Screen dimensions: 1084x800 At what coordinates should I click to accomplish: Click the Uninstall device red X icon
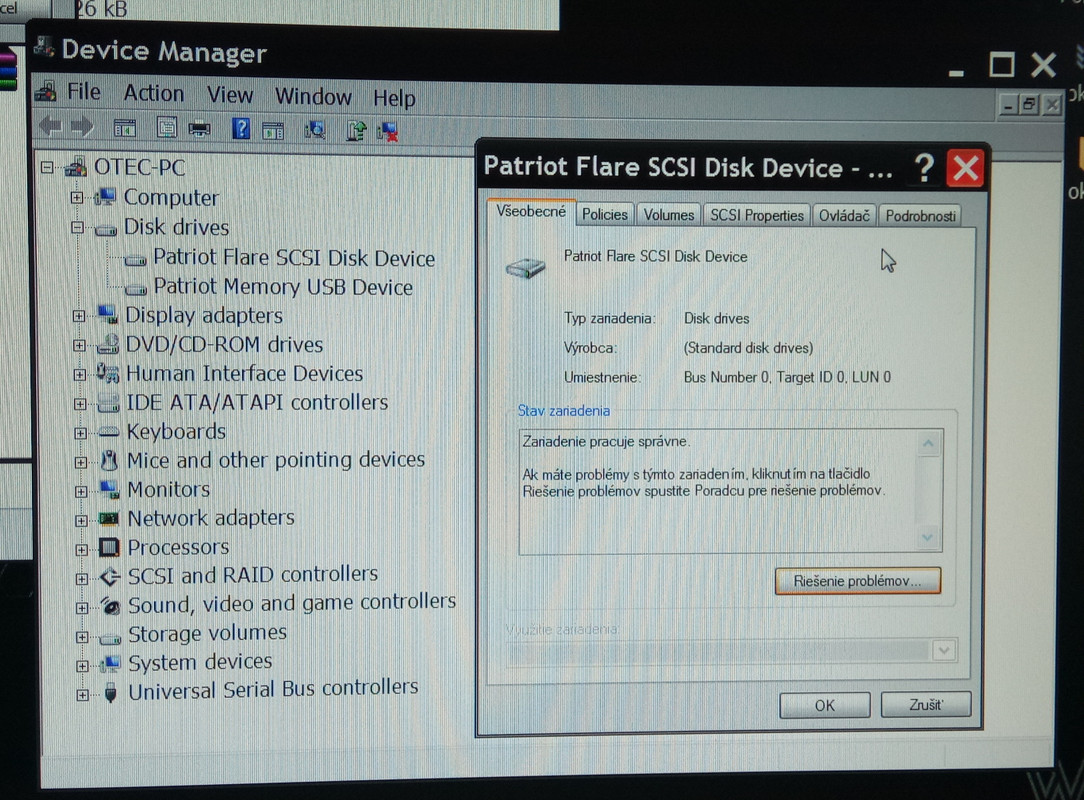coord(388,131)
